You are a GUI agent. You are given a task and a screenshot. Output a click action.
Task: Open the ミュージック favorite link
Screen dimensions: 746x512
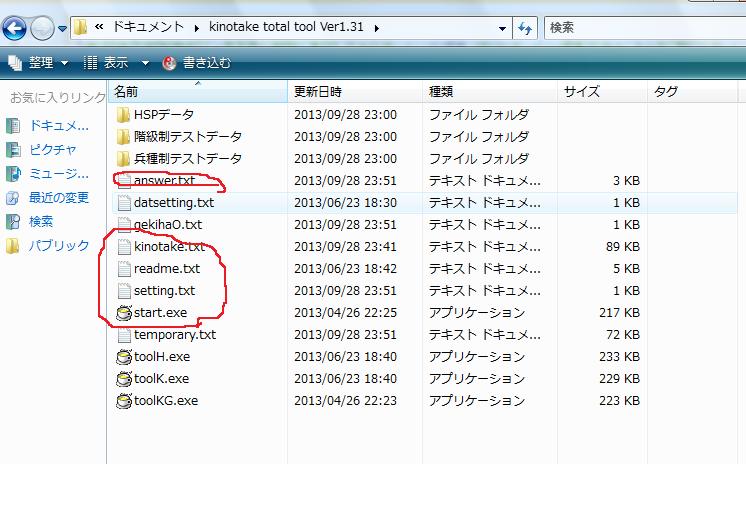(59, 173)
